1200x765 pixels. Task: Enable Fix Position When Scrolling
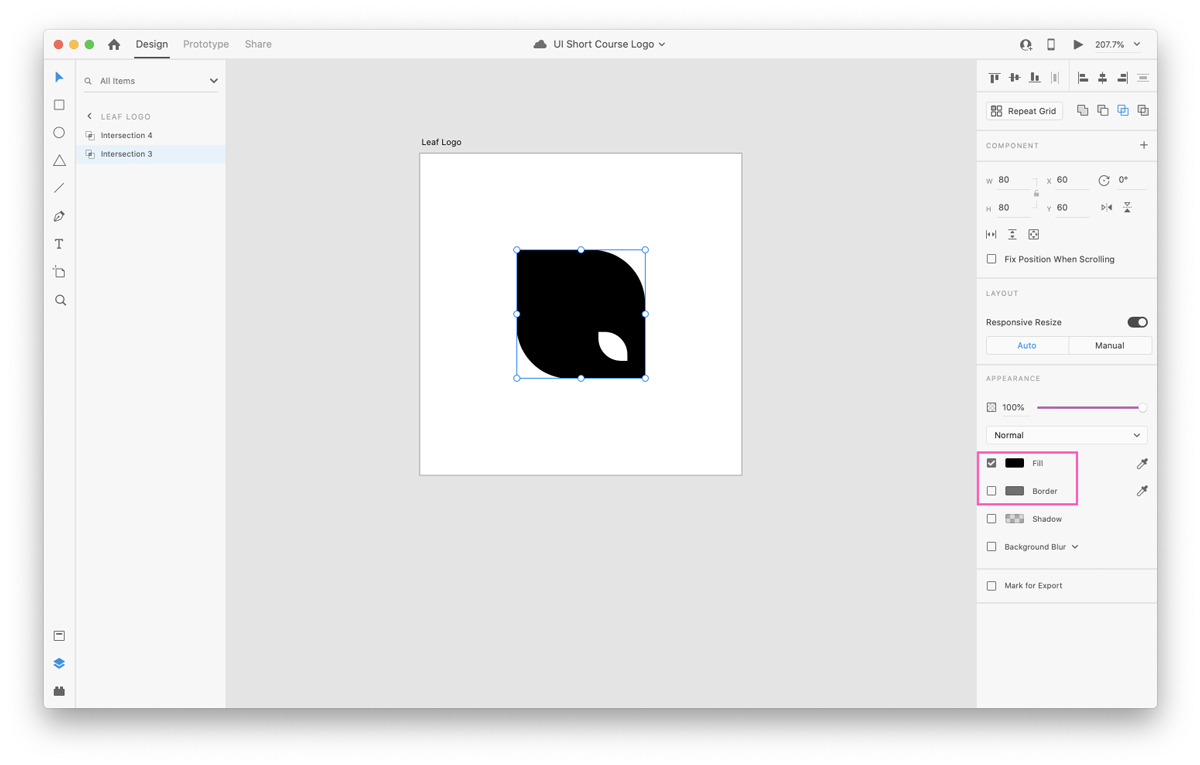click(992, 259)
